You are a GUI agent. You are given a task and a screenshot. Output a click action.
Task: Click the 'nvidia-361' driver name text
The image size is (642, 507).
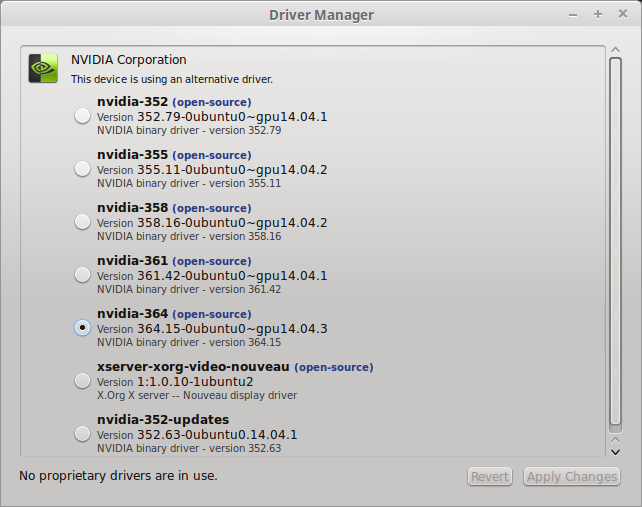[132, 260]
